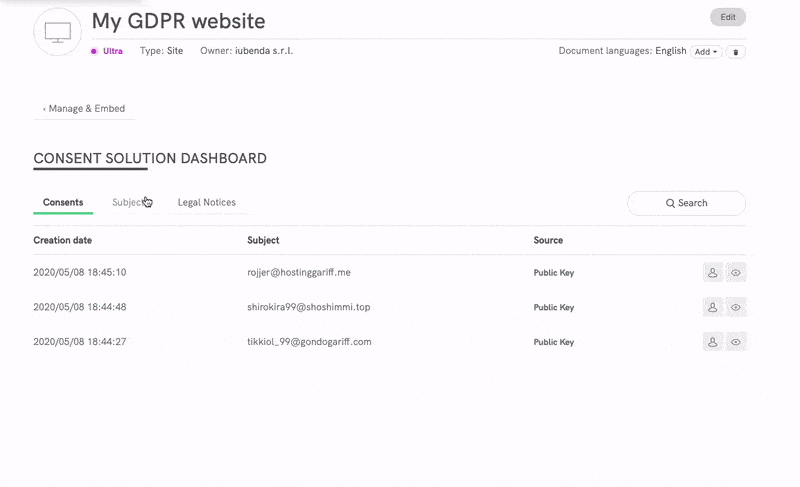
Task: Click the Creation date column header
Action: [63, 240]
